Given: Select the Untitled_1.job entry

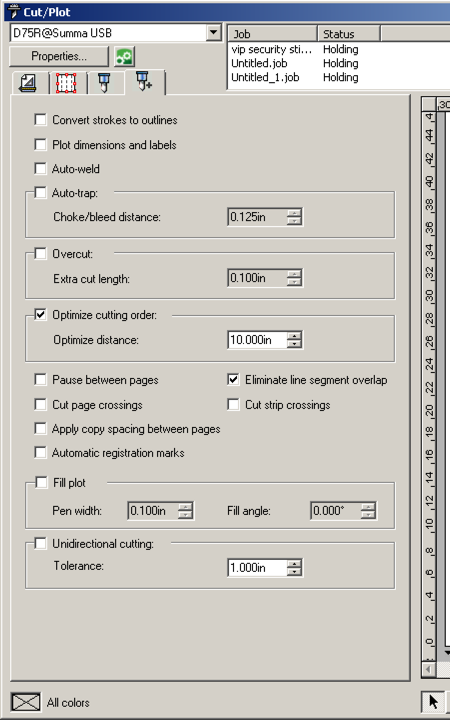Looking at the screenshot, I should pyautogui.click(x=265, y=77).
